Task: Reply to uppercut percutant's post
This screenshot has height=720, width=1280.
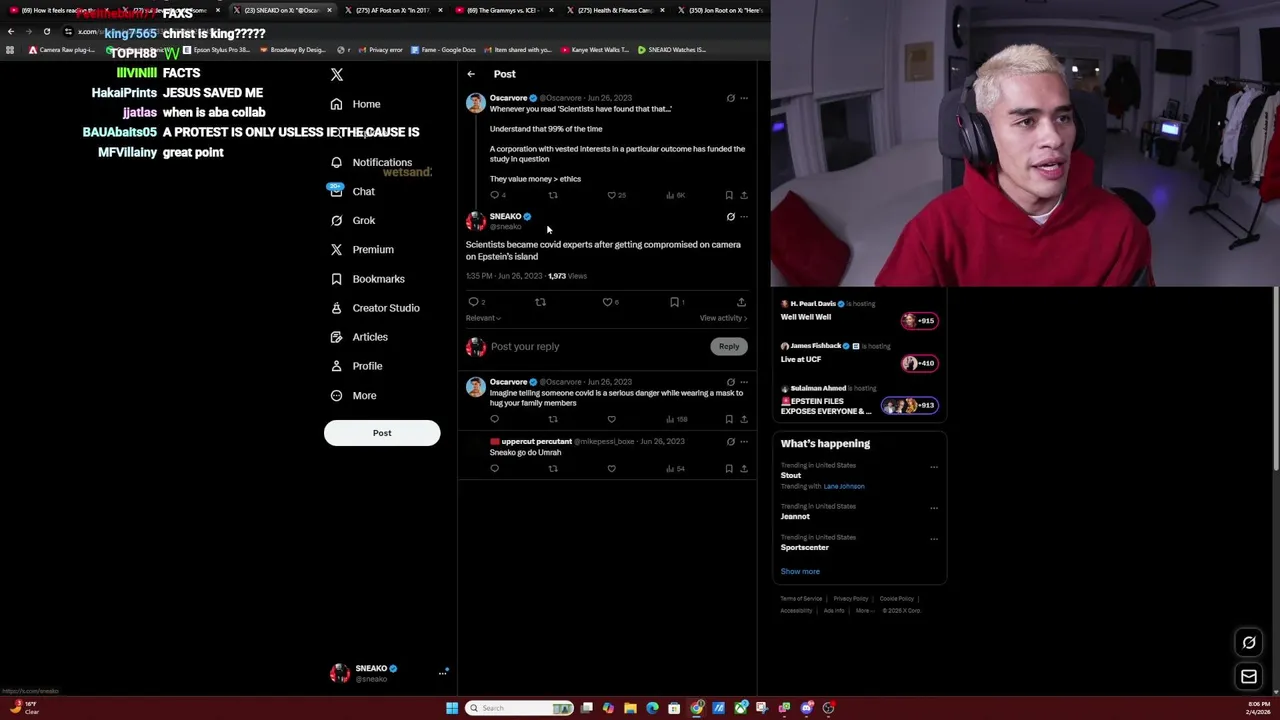Action: pyautogui.click(x=494, y=468)
